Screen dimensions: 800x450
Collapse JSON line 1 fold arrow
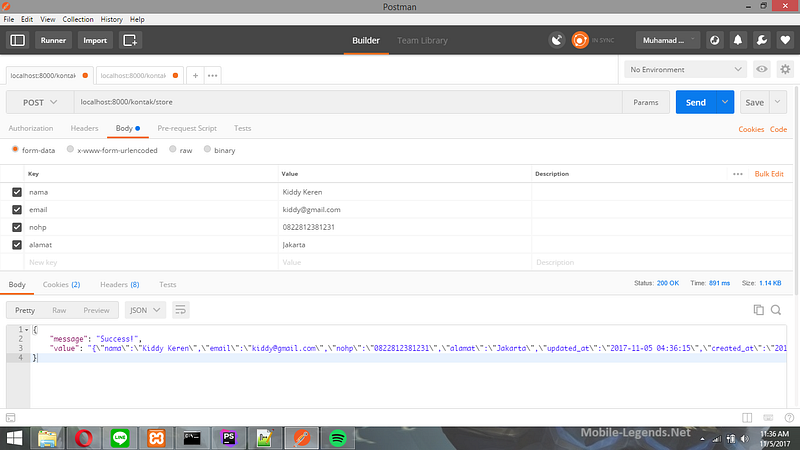(27, 330)
